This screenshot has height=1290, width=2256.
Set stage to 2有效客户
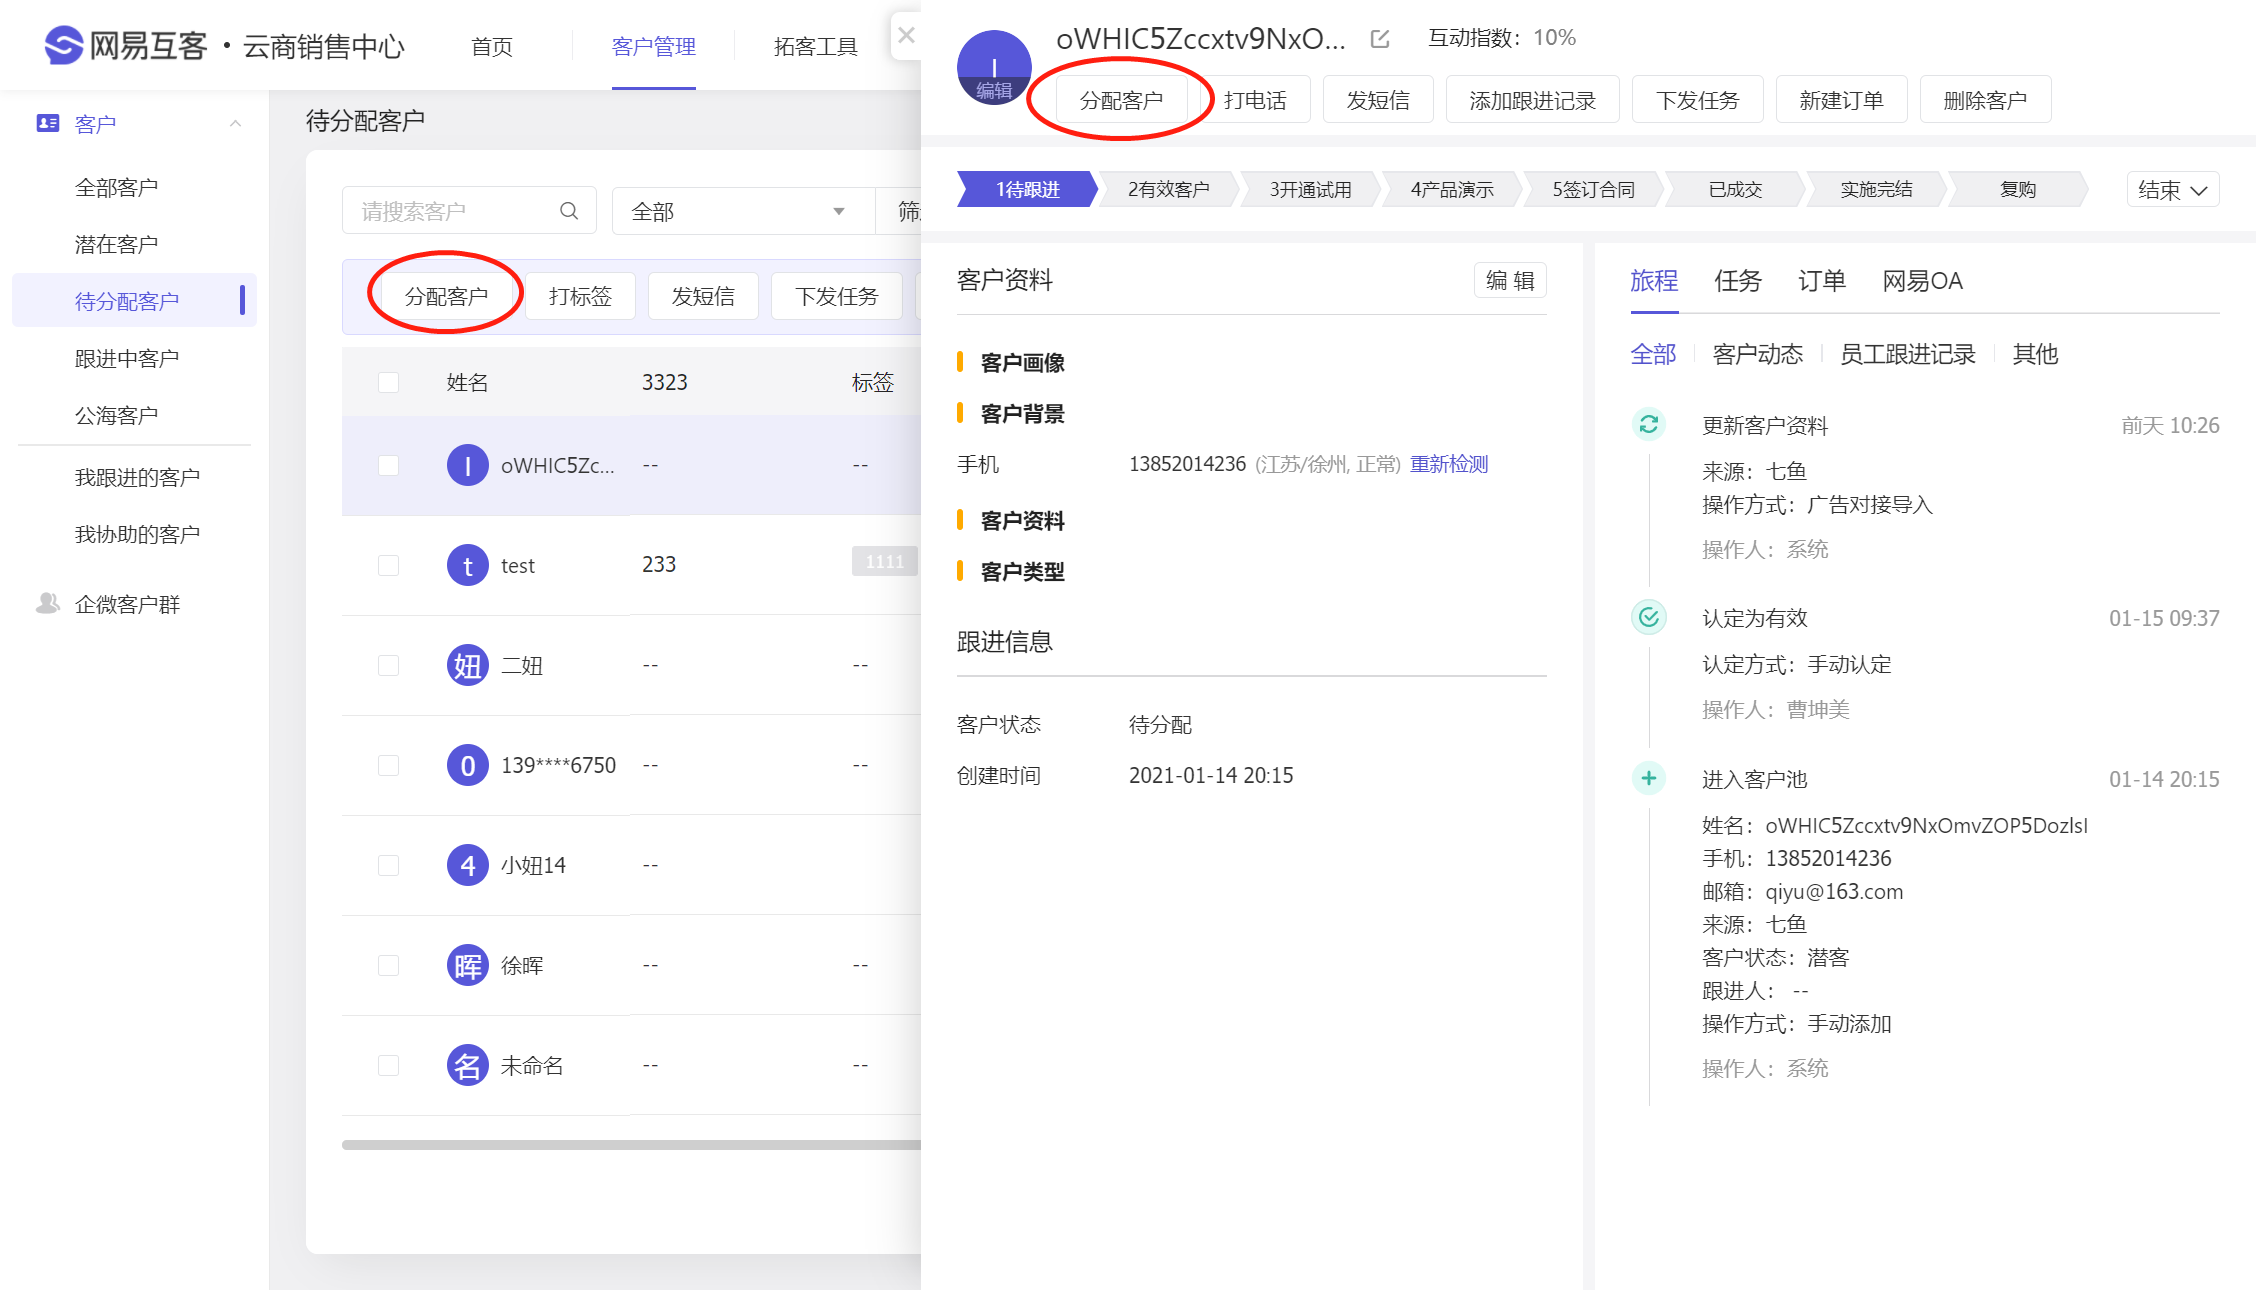pyautogui.click(x=1168, y=189)
